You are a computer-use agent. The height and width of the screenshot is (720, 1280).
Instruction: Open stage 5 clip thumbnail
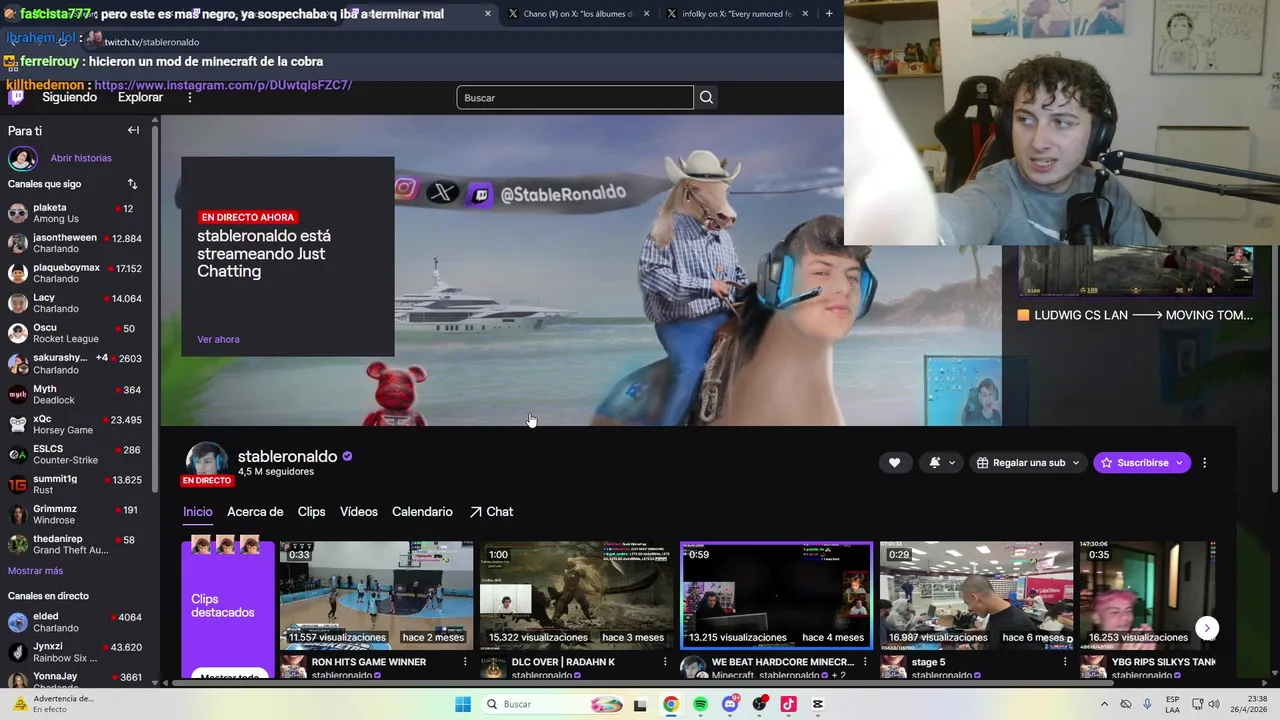pyautogui.click(x=977, y=596)
